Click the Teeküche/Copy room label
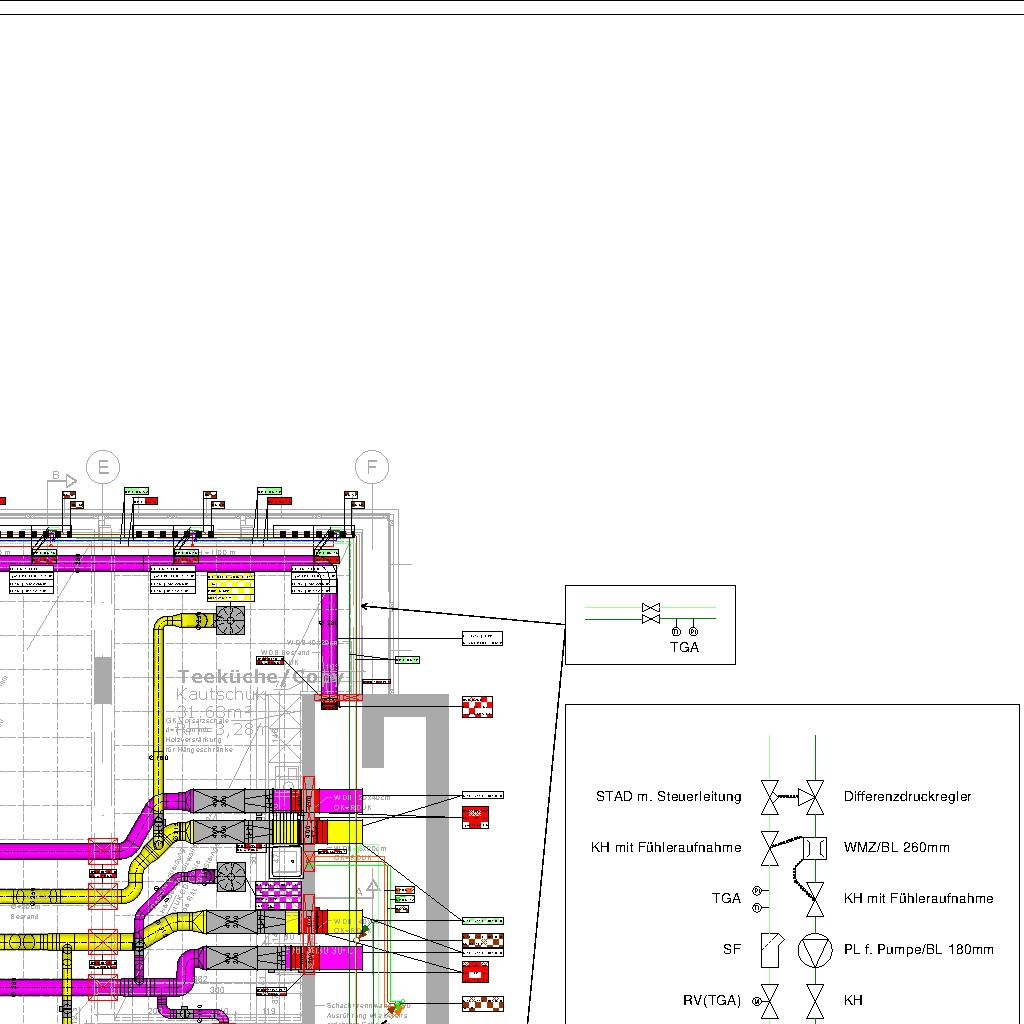Image resolution: width=1024 pixels, height=1024 pixels. (x=262, y=677)
